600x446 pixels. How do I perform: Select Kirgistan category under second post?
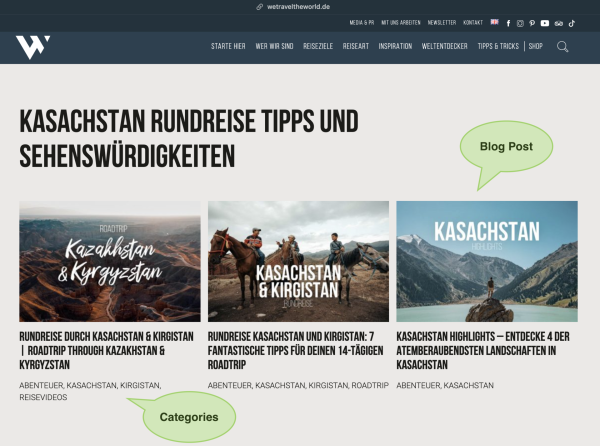click(x=328, y=385)
